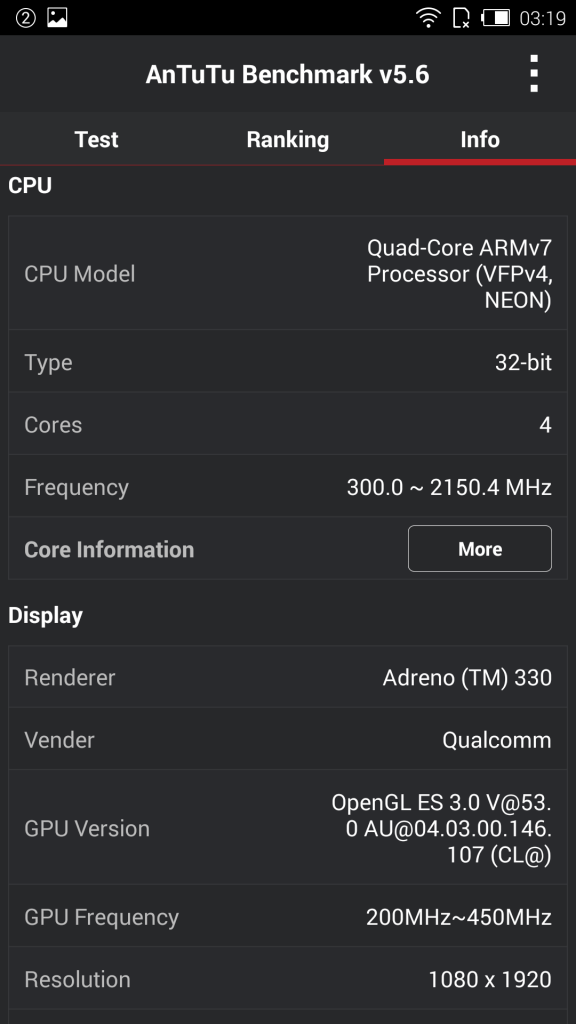Tap the no-SIM card status icon
Viewport: 576px width, 1024px height.
(x=461, y=18)
